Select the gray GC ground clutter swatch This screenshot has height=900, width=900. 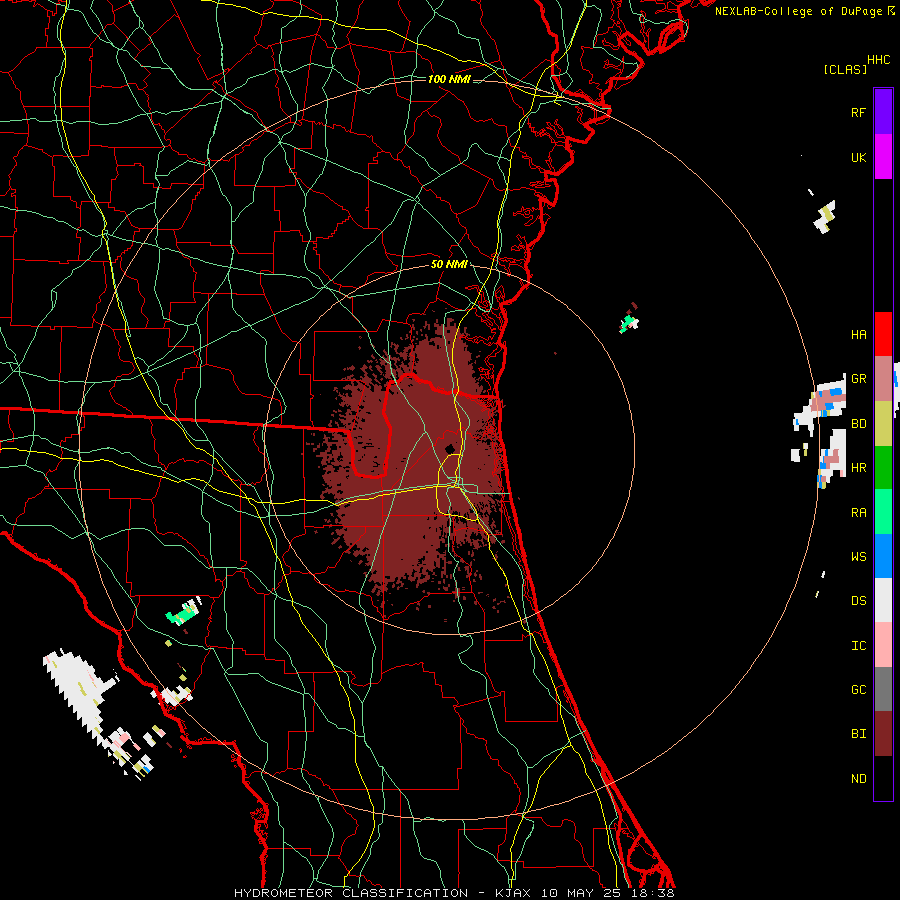(883, 689)
